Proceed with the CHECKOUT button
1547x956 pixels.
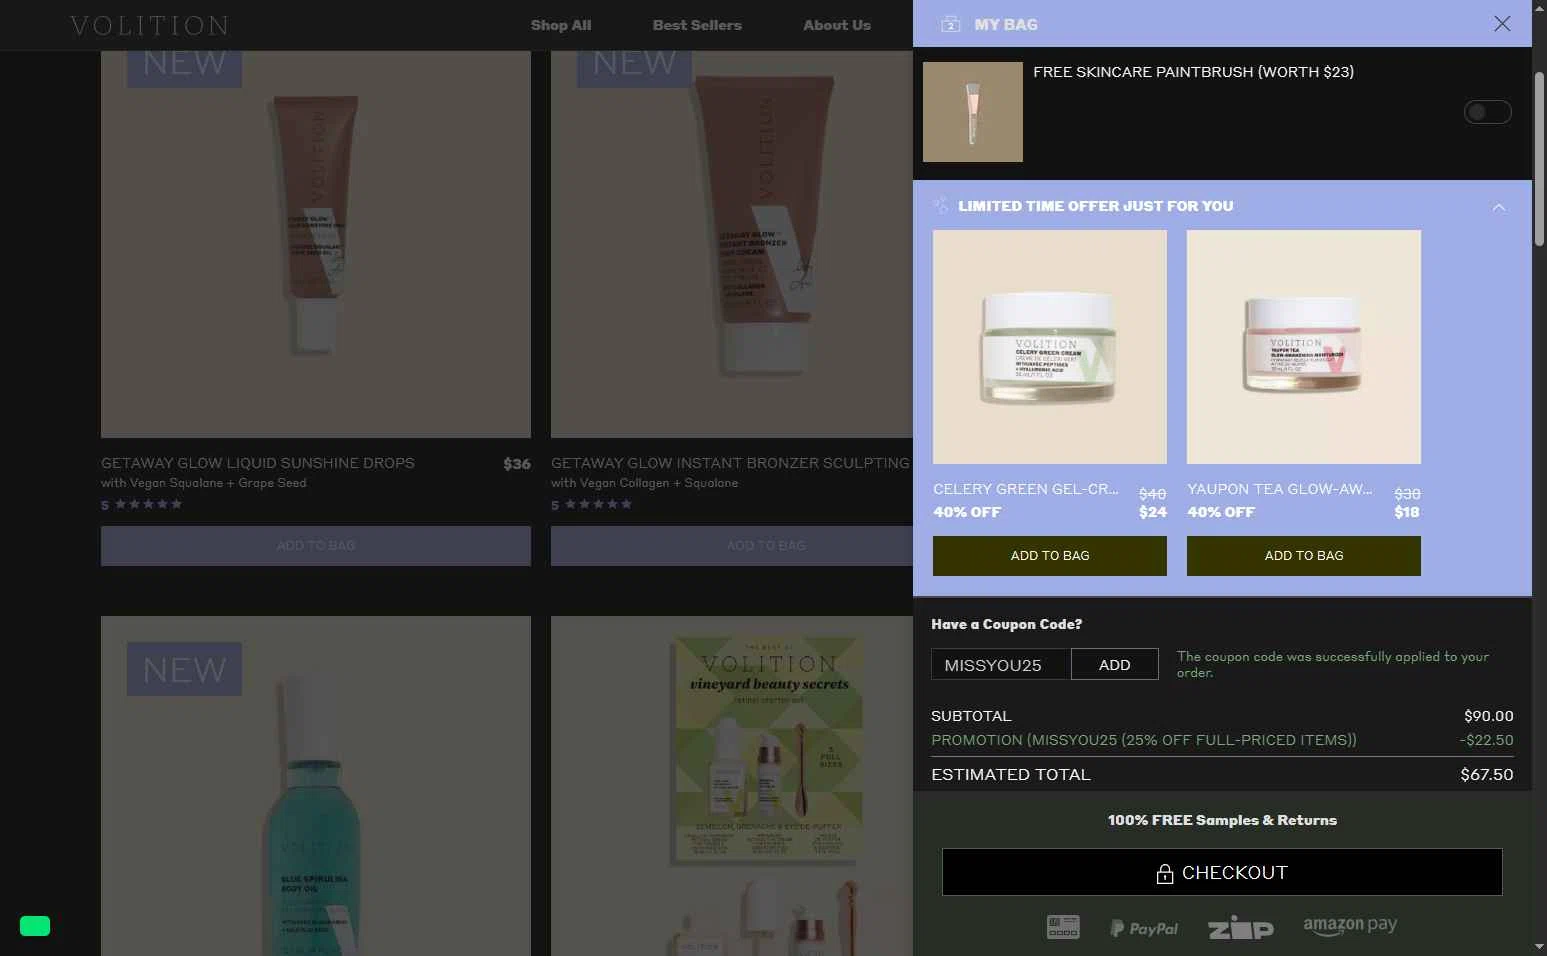tap(1222, 872)
